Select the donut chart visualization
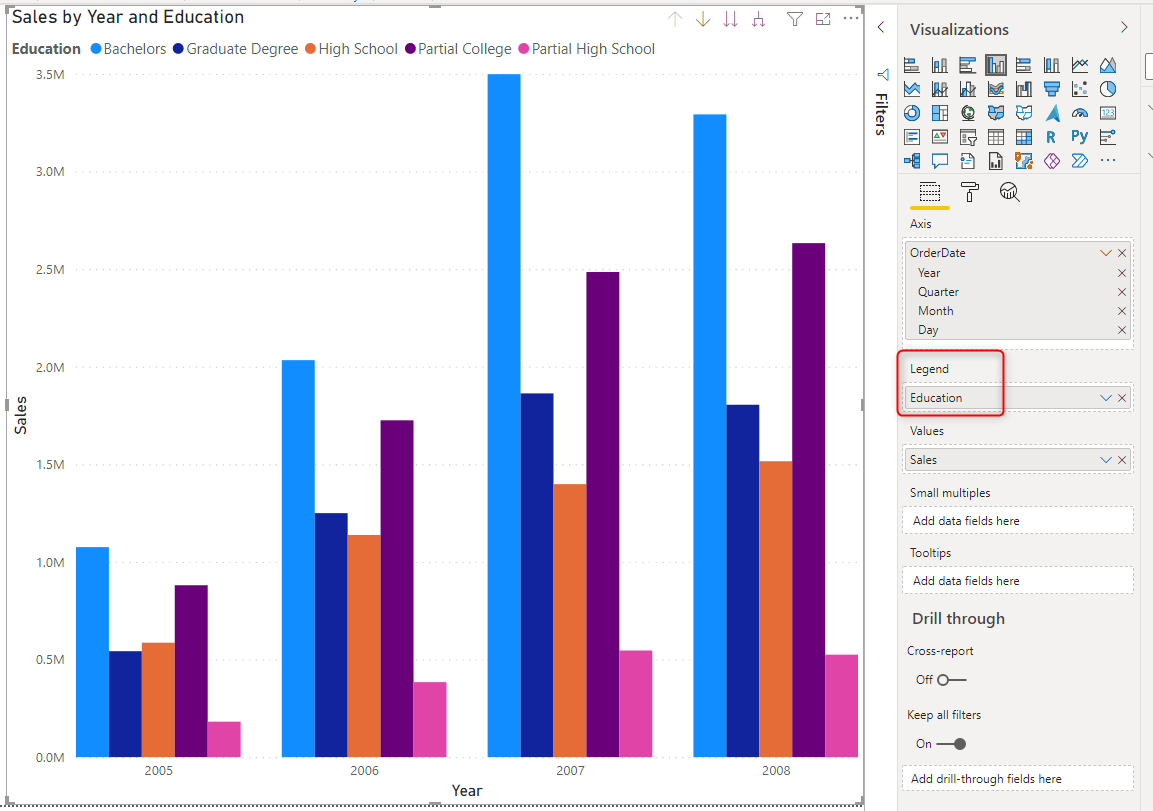This screenshot has width=1153, height=811. coord(912,113)
